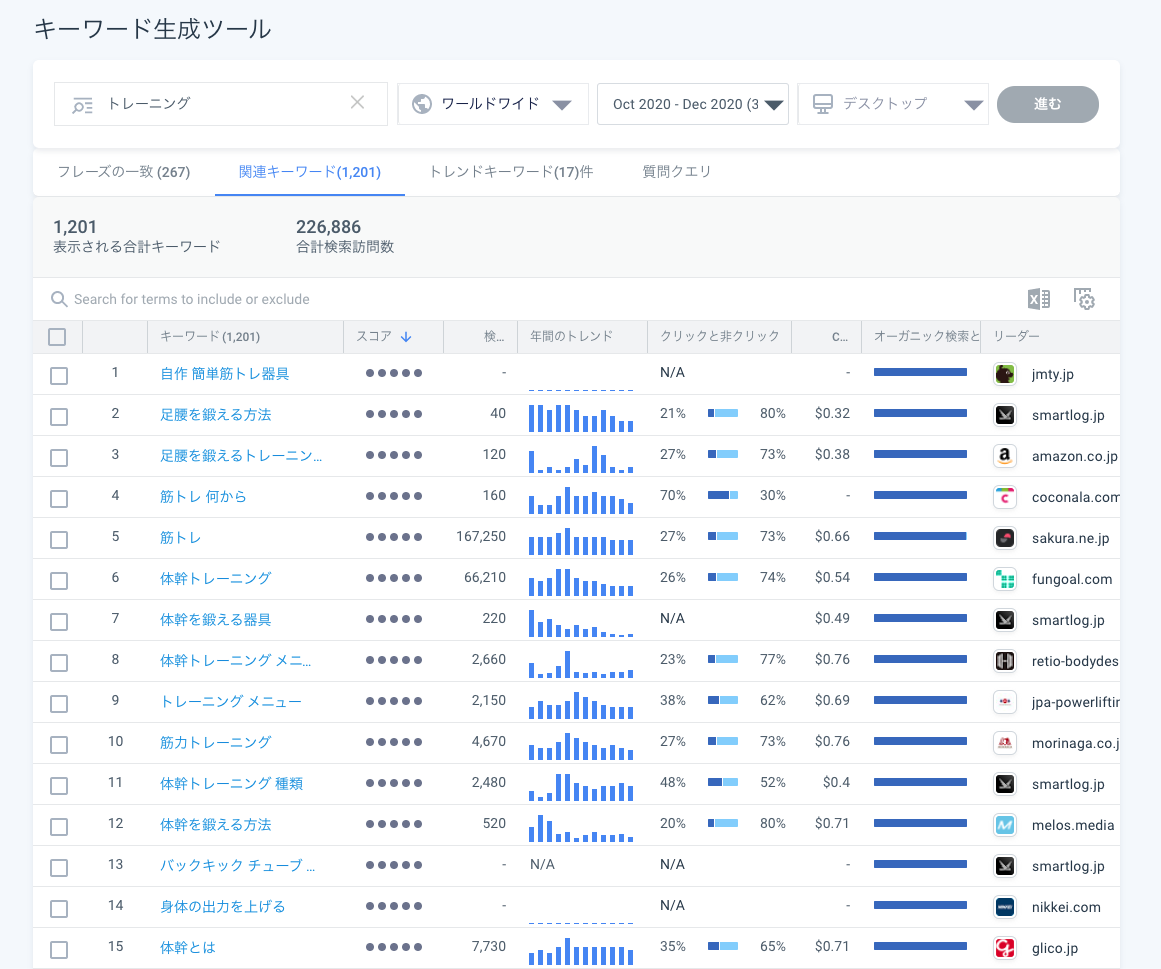Click the glico.jp favicon
Screen dimensions: 1161x969
[x=1005, y=948]
